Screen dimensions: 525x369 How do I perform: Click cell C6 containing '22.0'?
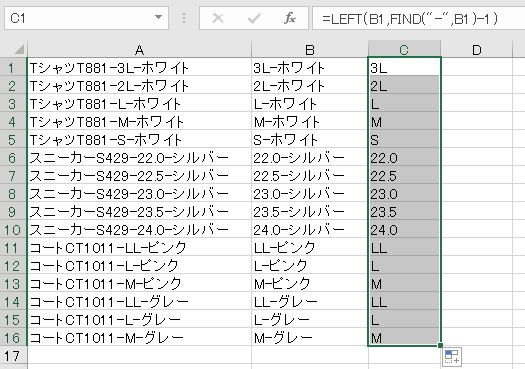pos(404,158)
